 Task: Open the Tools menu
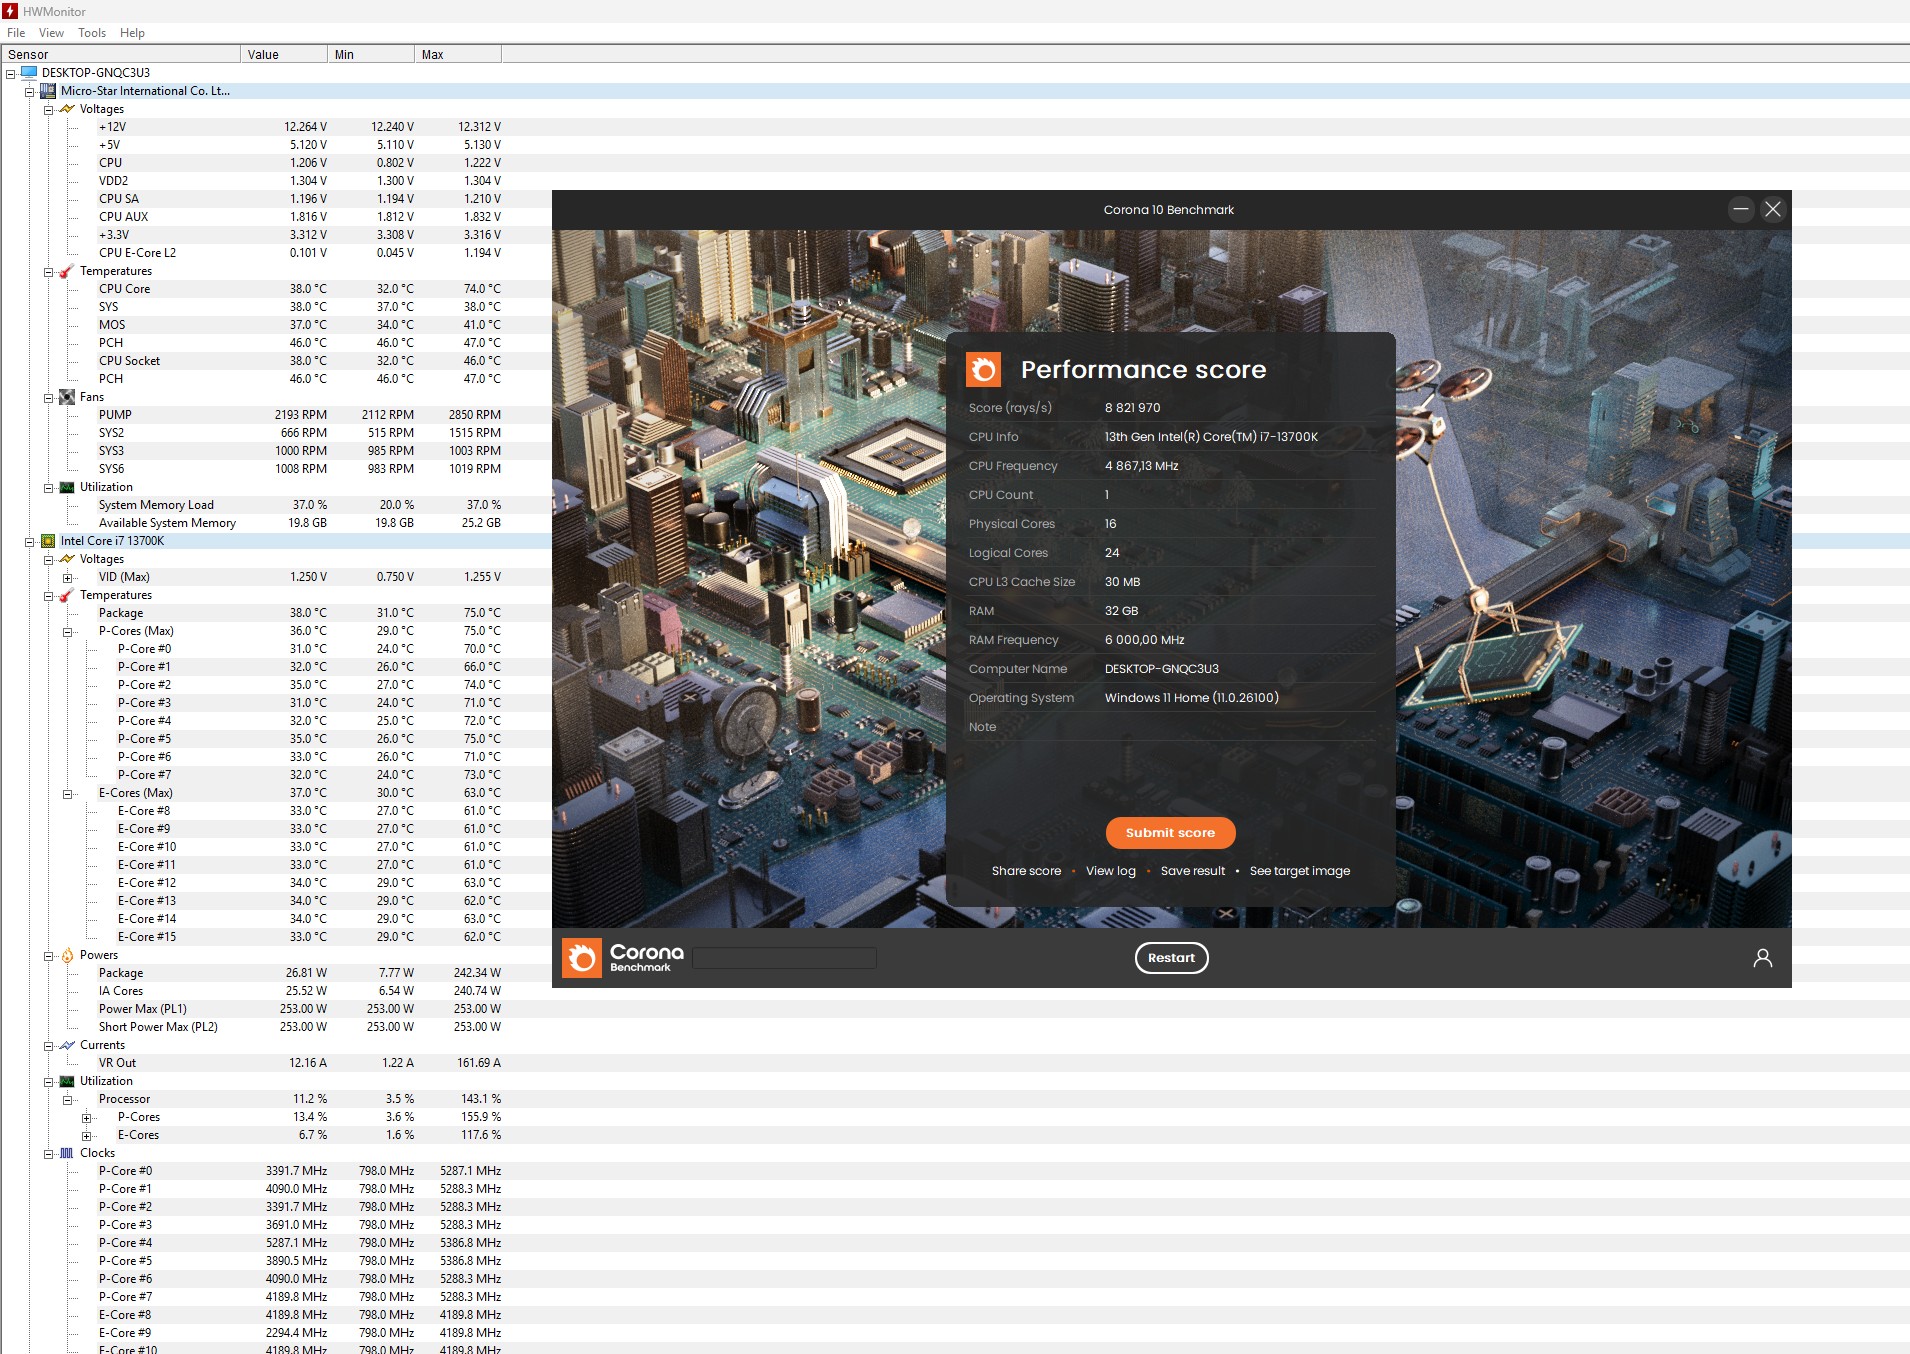pos(92,33)
